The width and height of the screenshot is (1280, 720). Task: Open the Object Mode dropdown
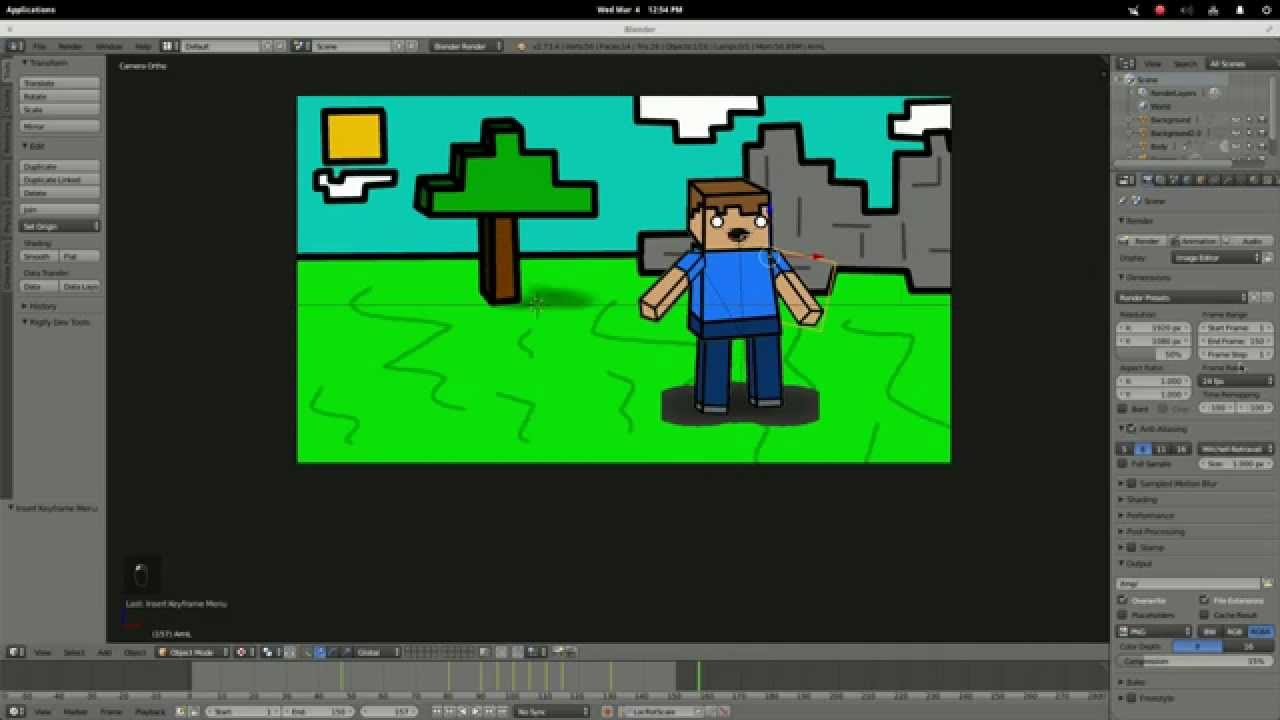(192, 652)
